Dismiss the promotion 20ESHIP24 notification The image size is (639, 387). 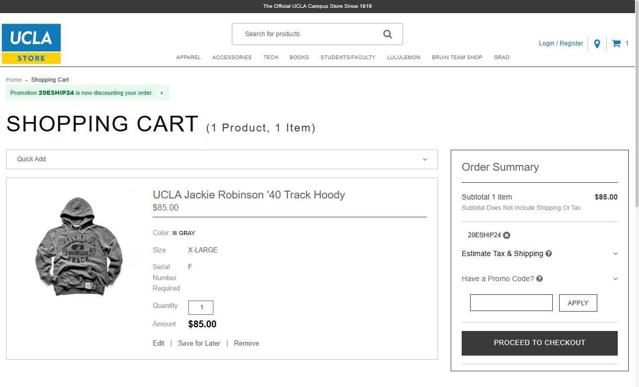coord(162,93)
